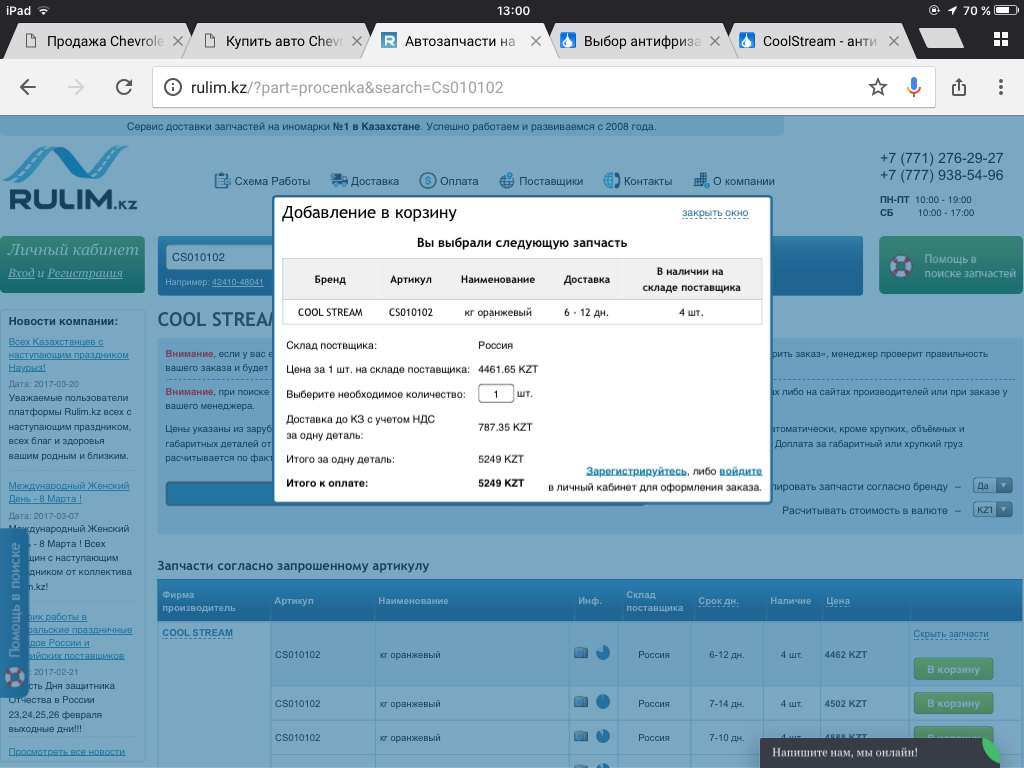1024x768 pixels.
Task: View photo icon for the 6-12 дн. part
Action: [581, 653]
